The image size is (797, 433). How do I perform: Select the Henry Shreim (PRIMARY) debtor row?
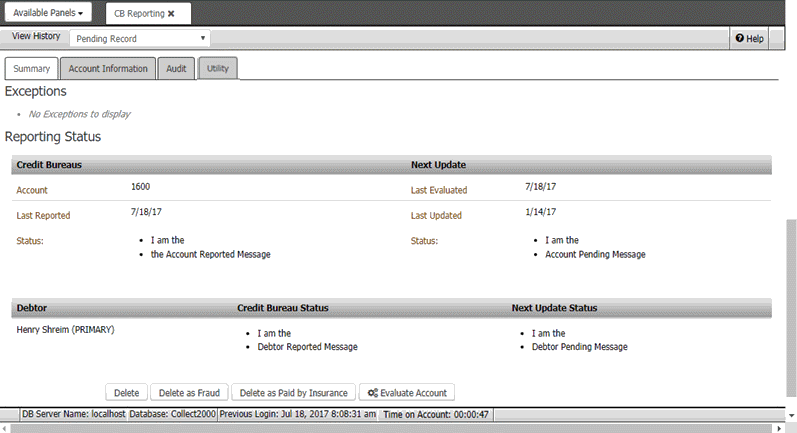tap(65, 330)
